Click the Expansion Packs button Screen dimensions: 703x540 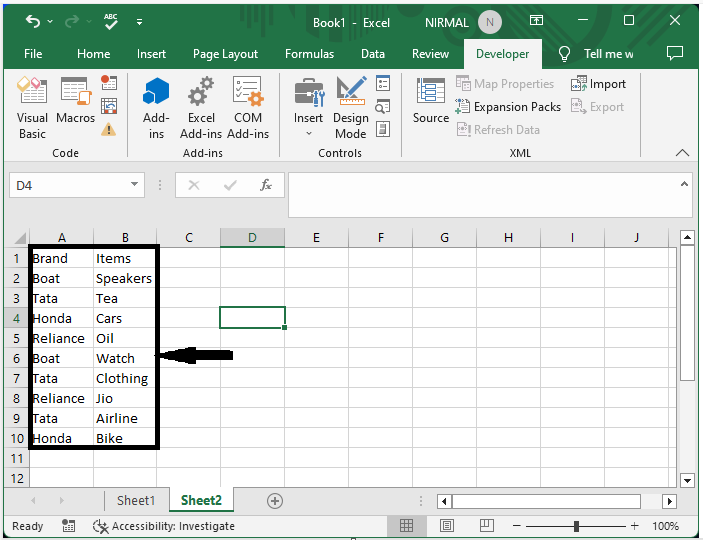(x=508, y=107)
